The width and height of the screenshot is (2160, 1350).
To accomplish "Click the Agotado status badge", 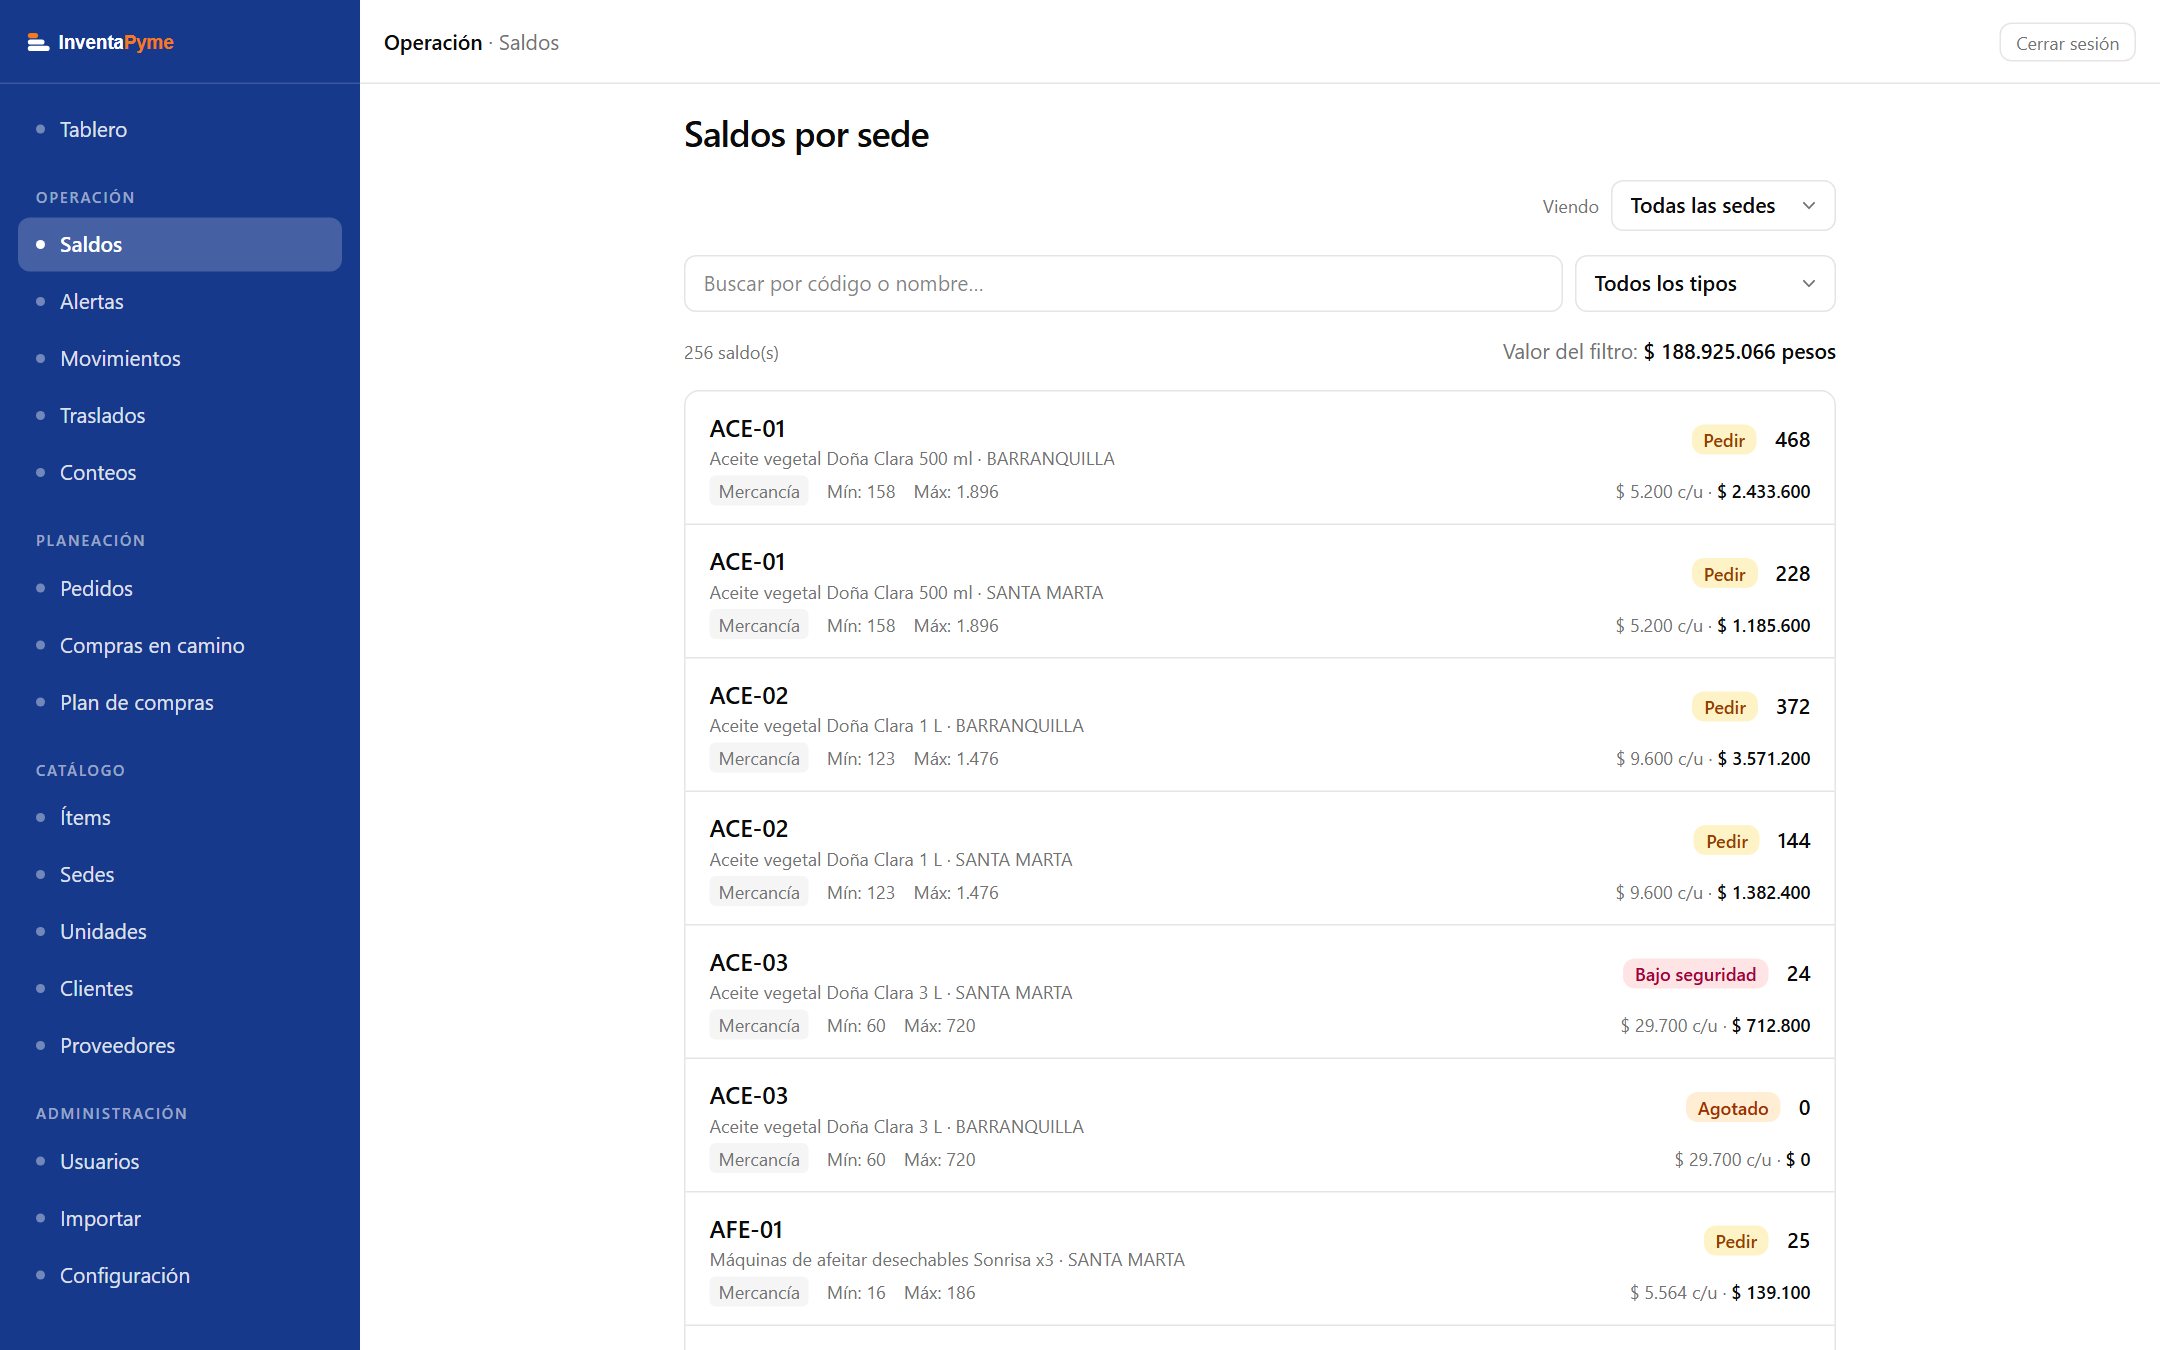I will click(x=1732, y=1108).
